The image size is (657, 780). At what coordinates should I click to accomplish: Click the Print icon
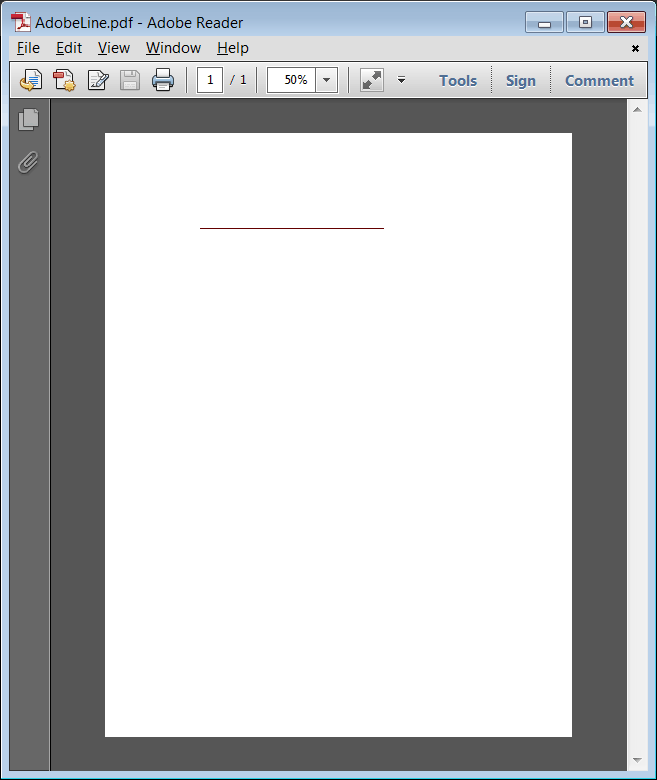pyautogui.click(x=163, y=80)
